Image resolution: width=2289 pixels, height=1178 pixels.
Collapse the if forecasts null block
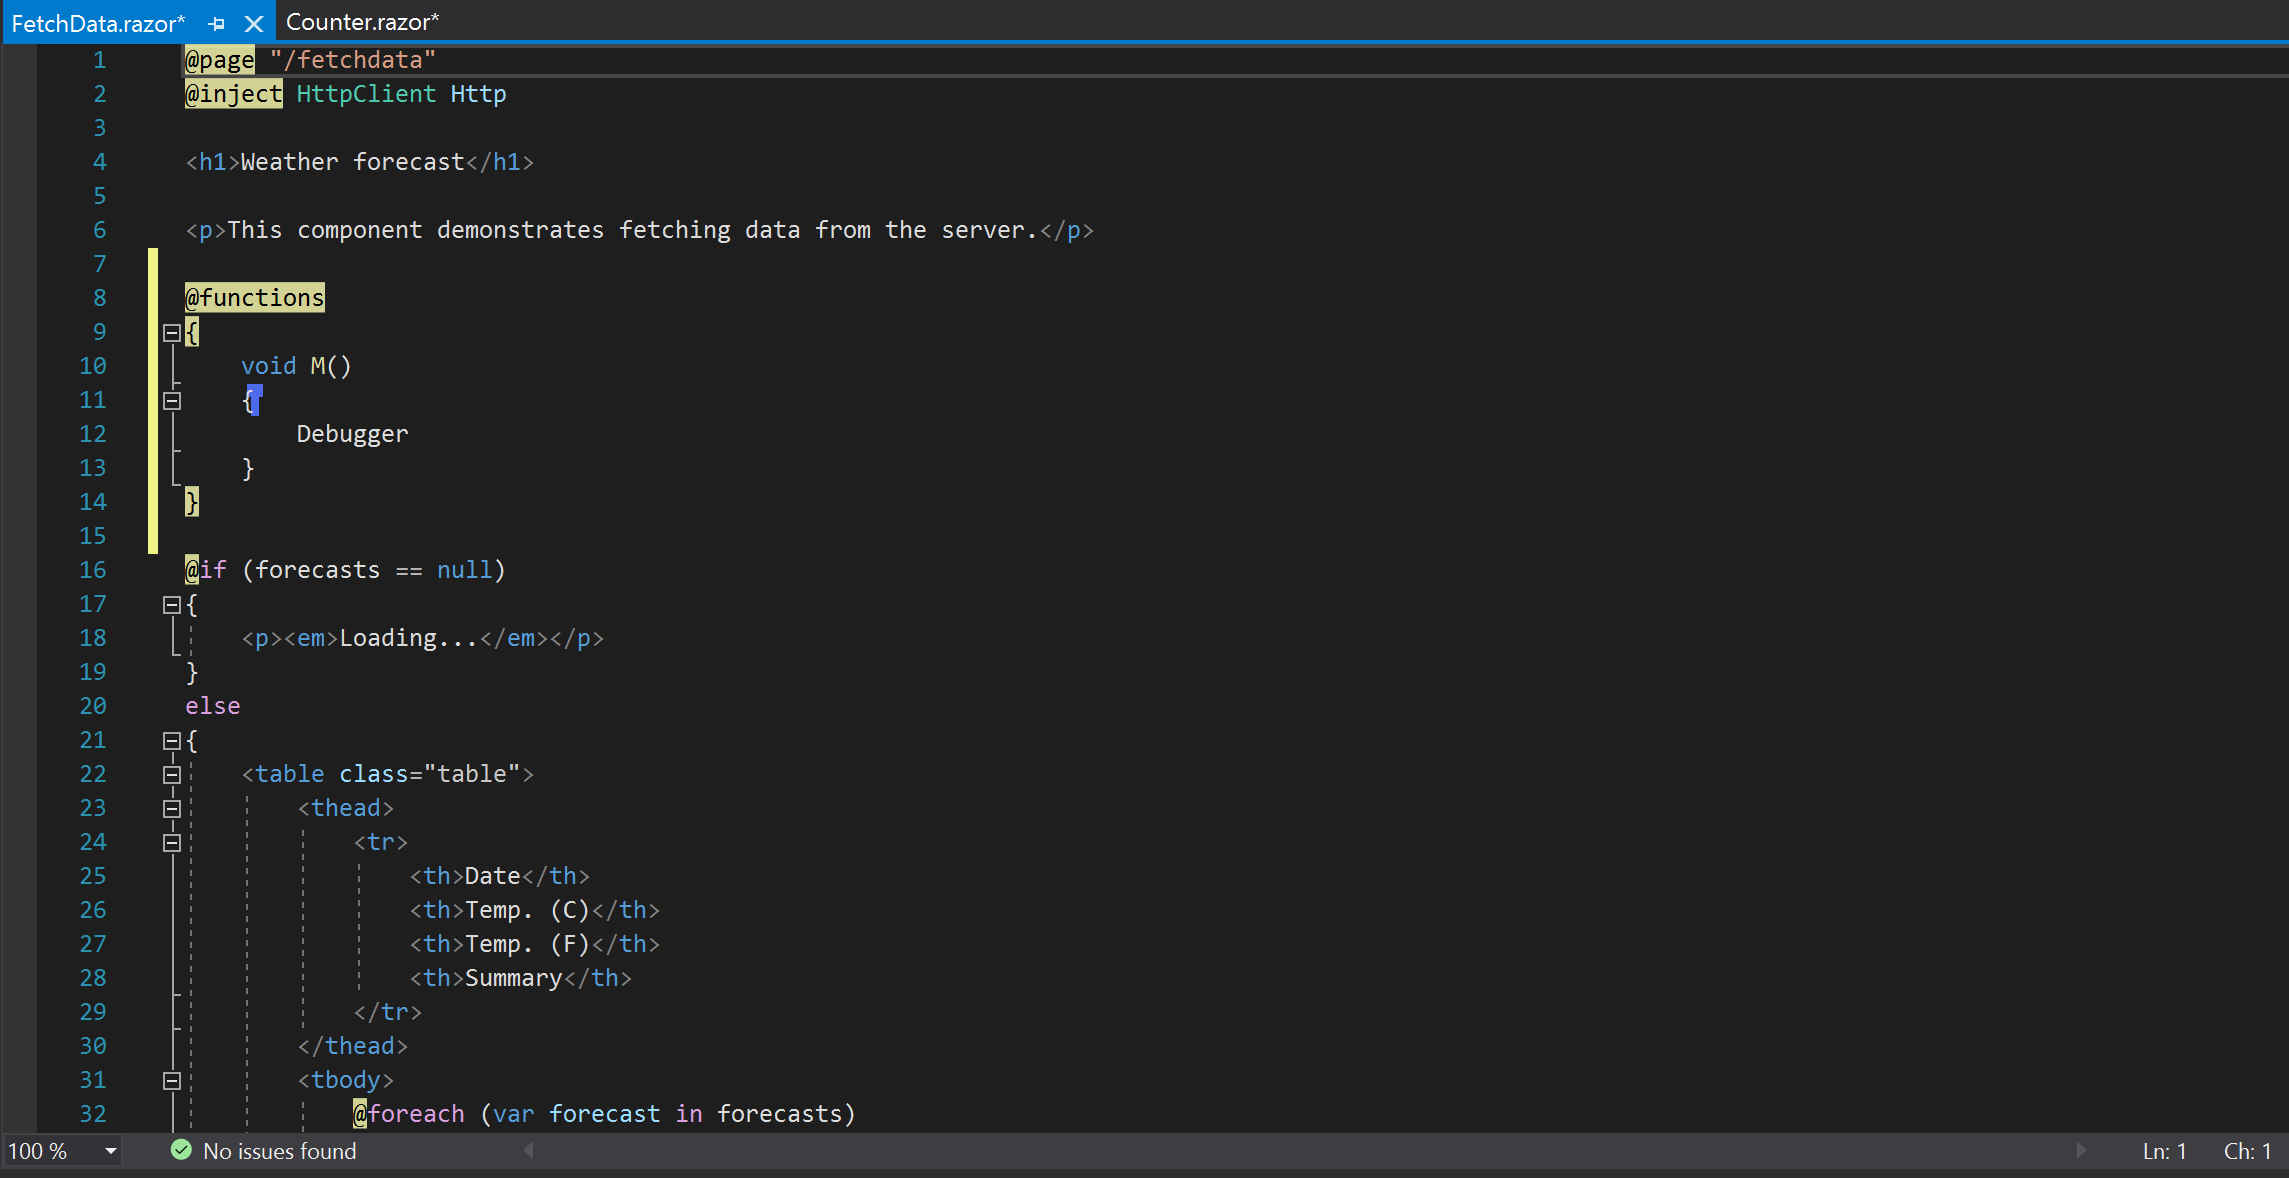171,604
